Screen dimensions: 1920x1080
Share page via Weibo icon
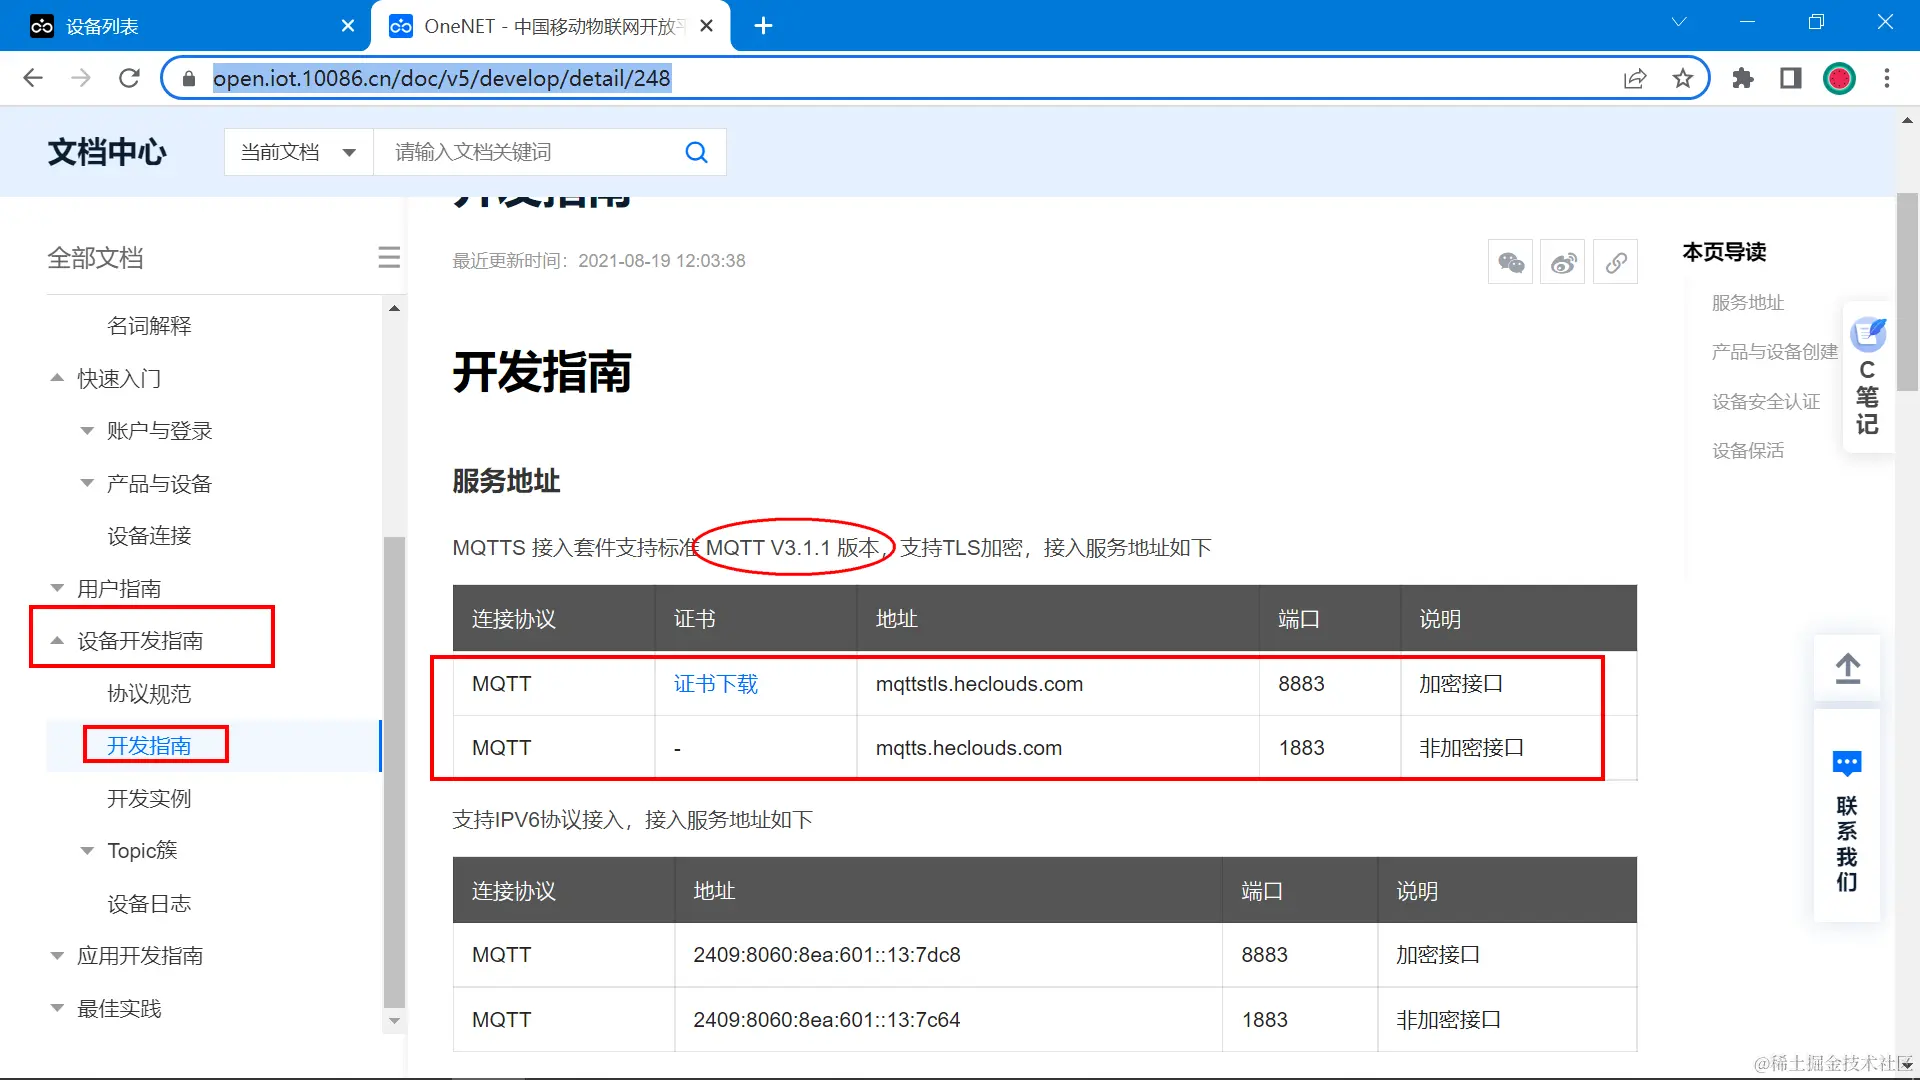tap(1563, 262)
